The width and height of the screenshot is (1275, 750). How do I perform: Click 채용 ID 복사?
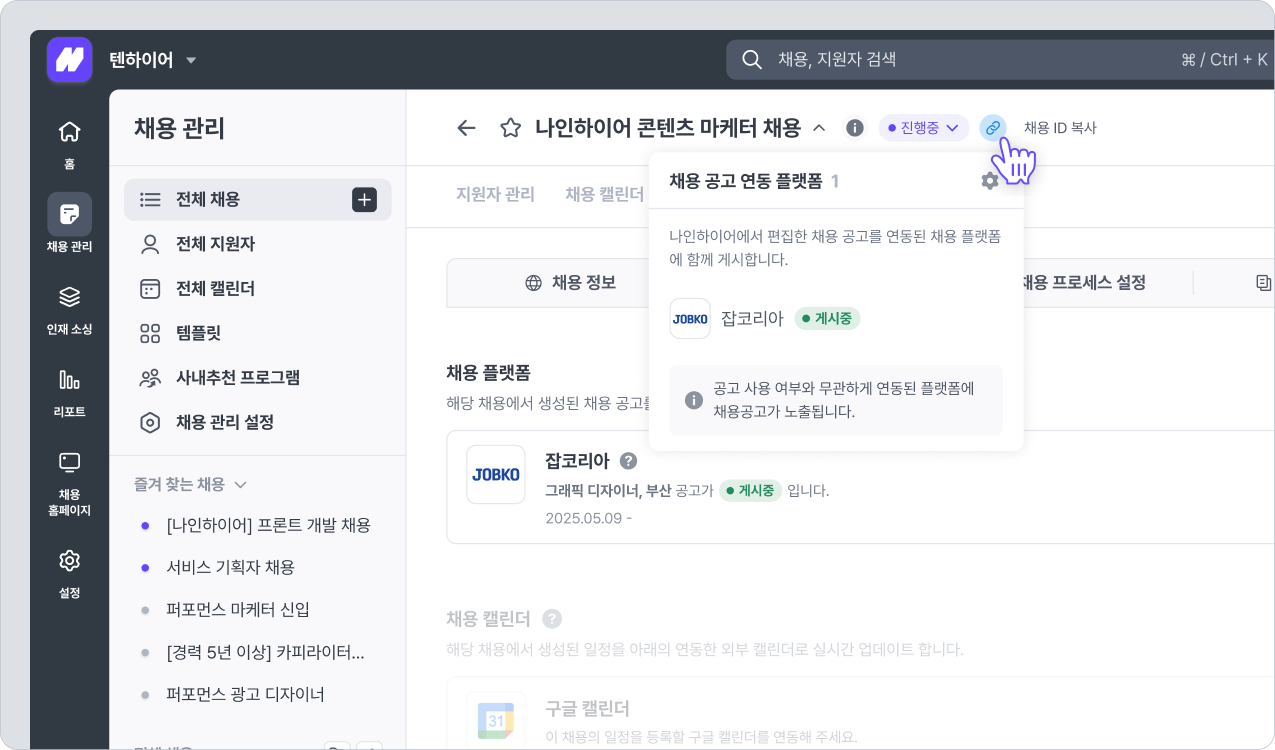point(1060,128)
